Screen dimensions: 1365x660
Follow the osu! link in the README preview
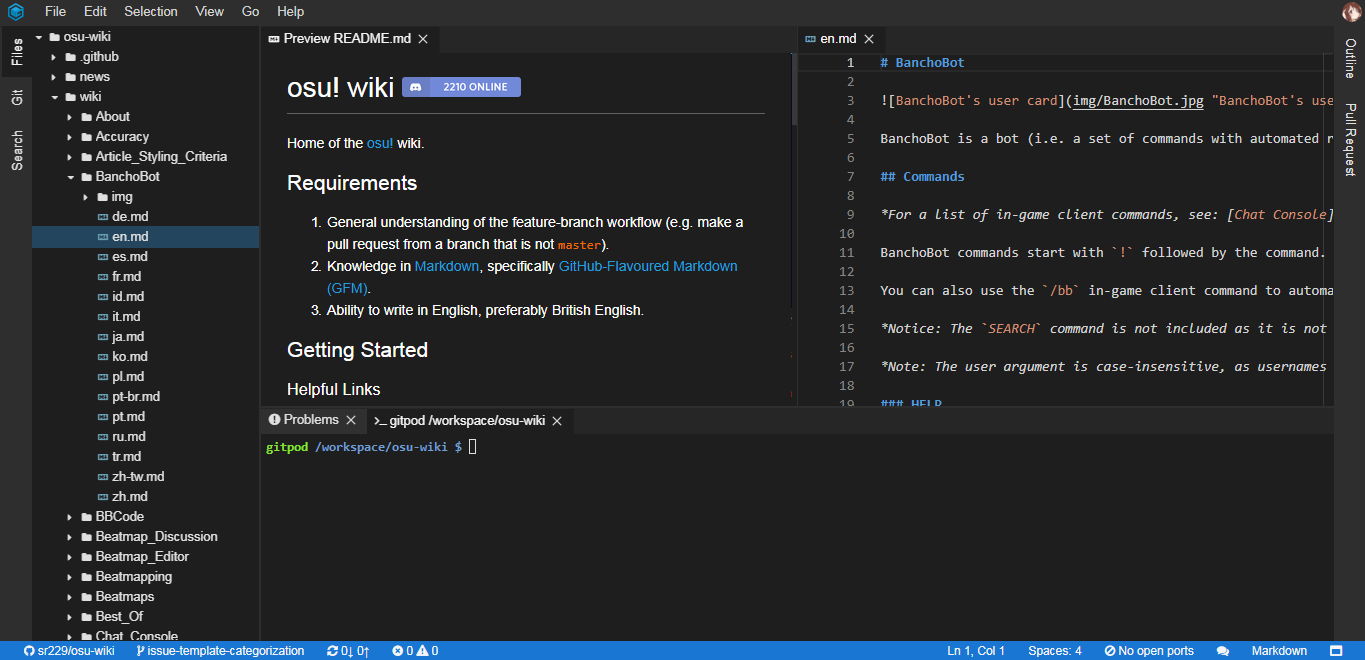(380, 143)
